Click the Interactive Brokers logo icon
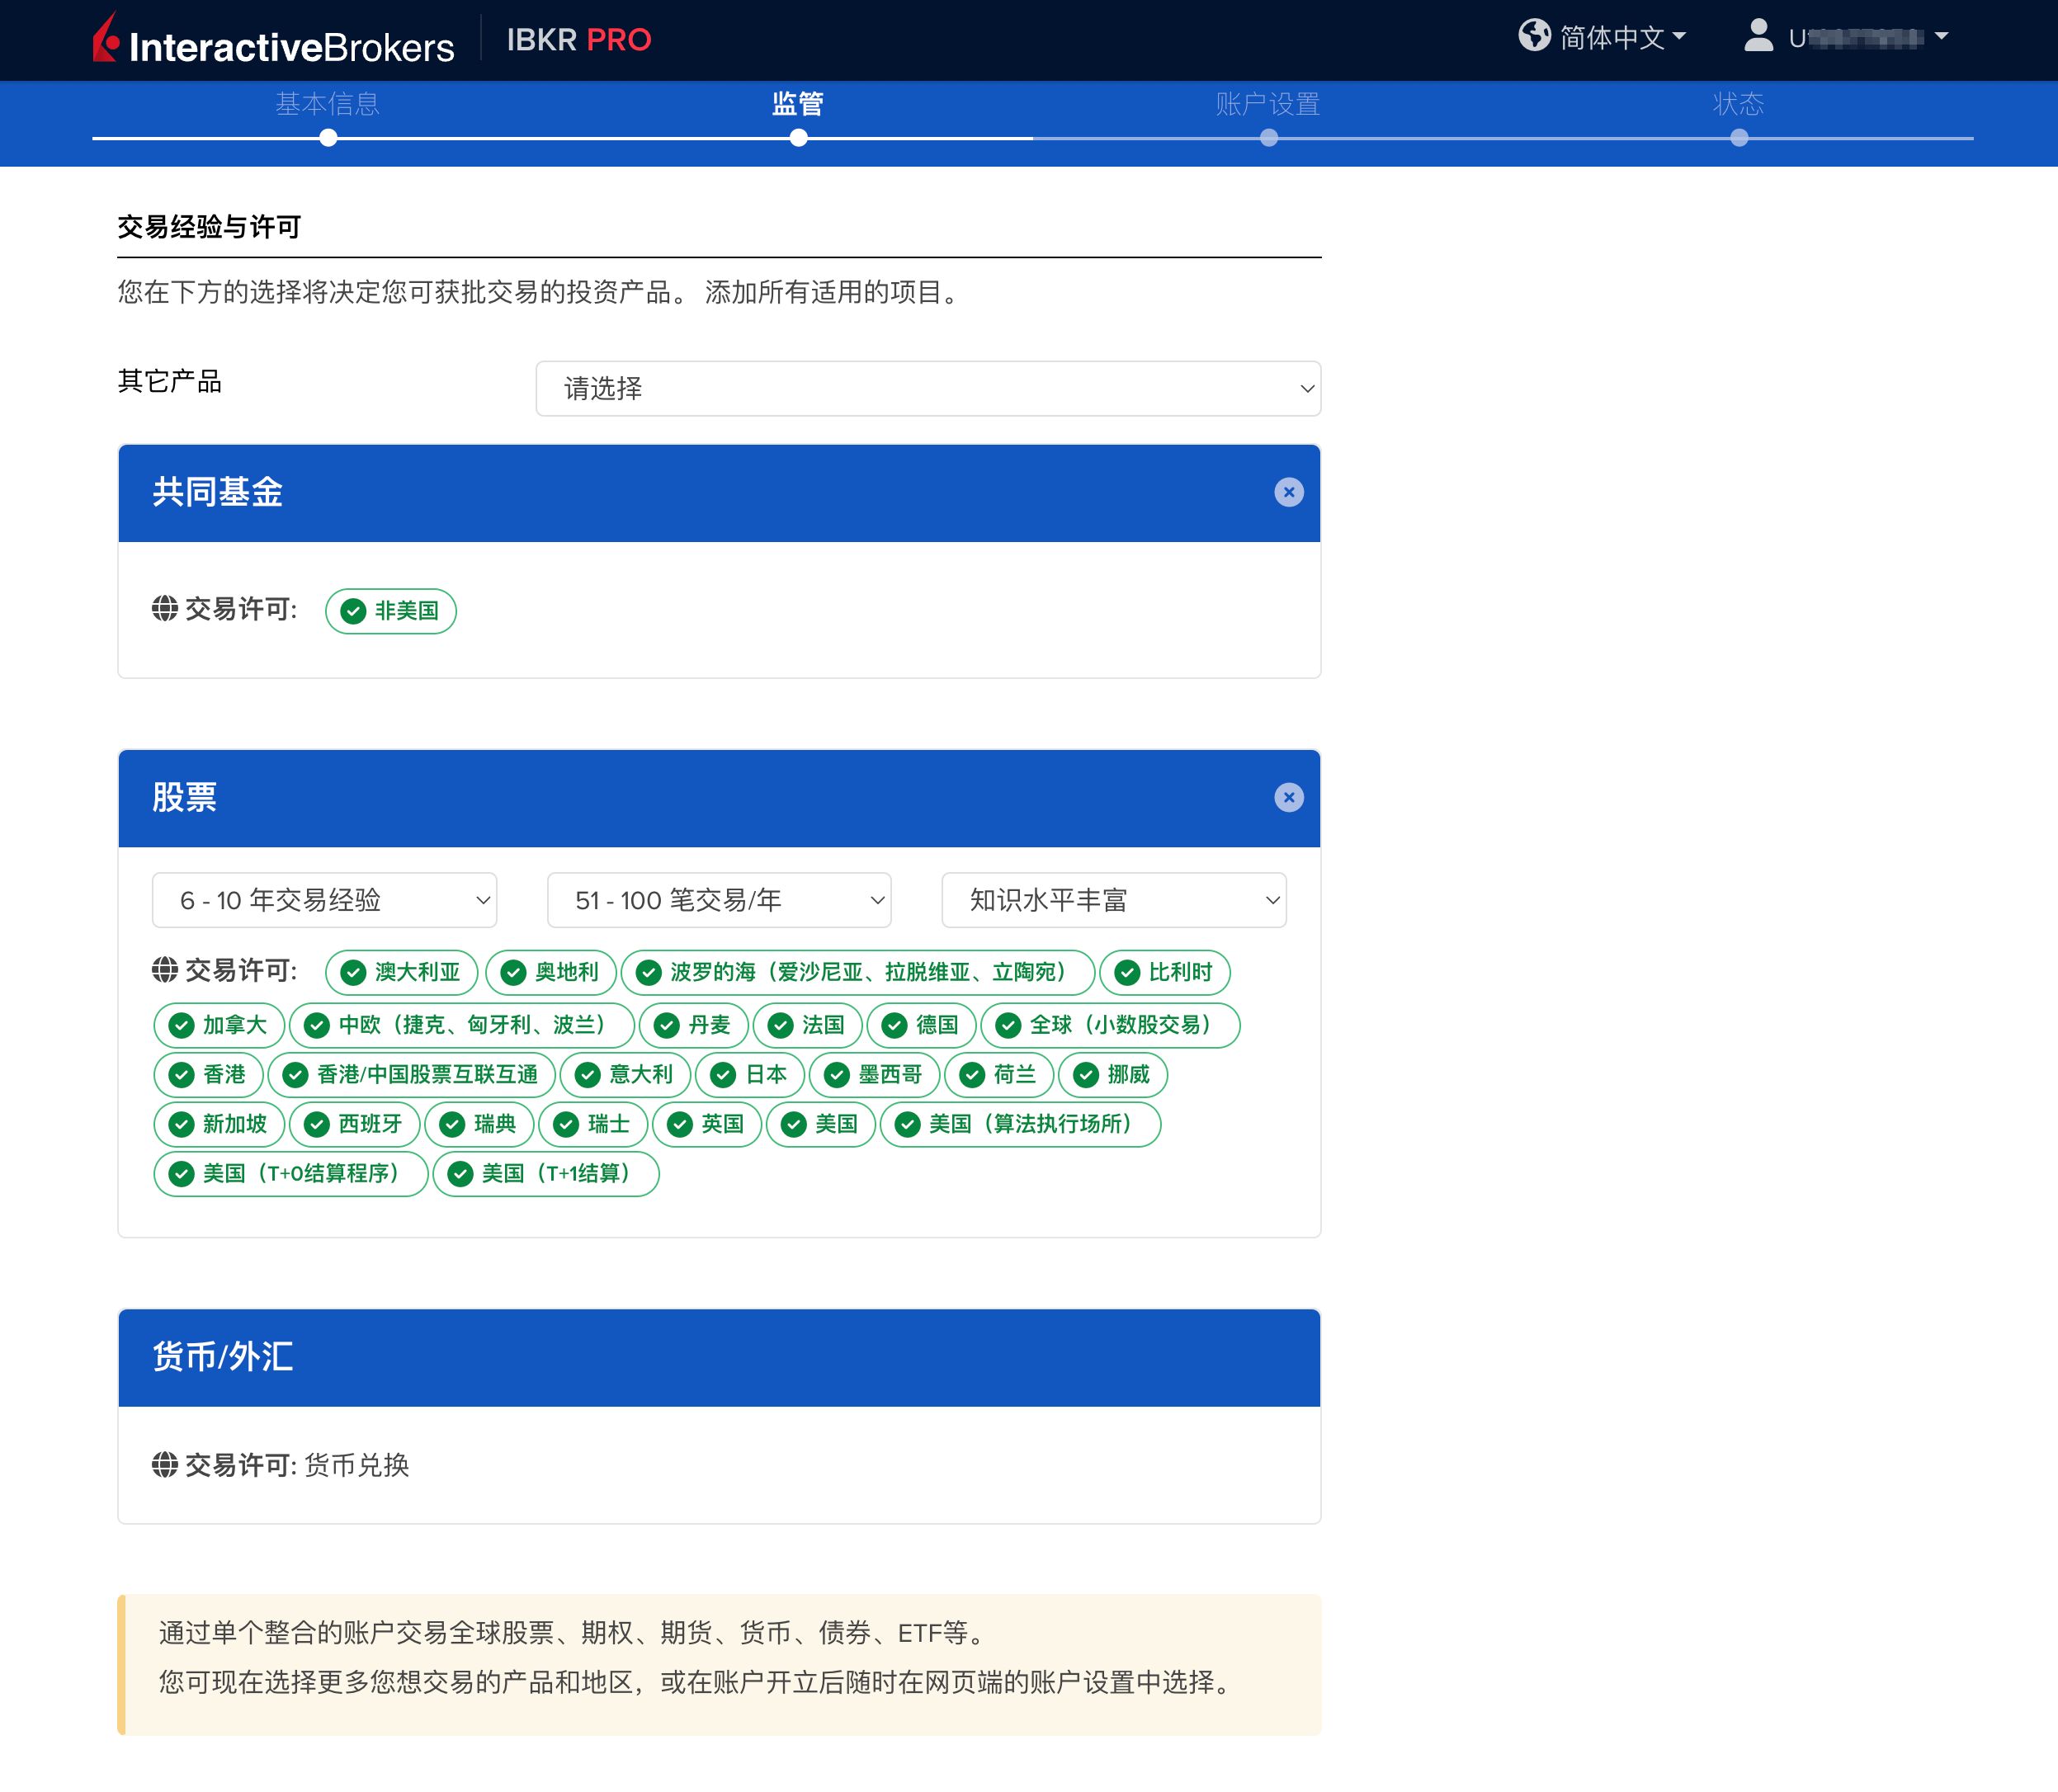The width and height of the screenshot is (2058, 1792). click(106, 38)
